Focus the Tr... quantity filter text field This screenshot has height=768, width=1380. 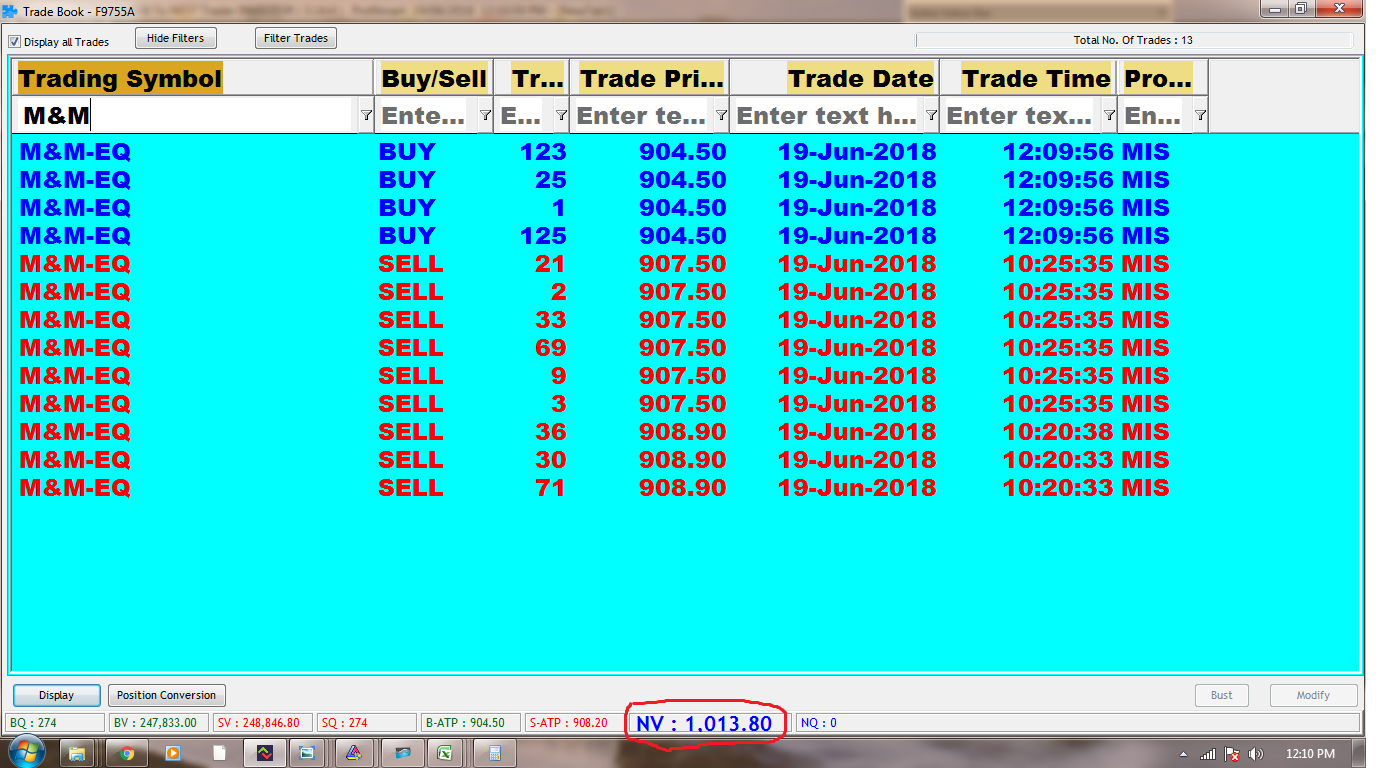coord(523,115)
